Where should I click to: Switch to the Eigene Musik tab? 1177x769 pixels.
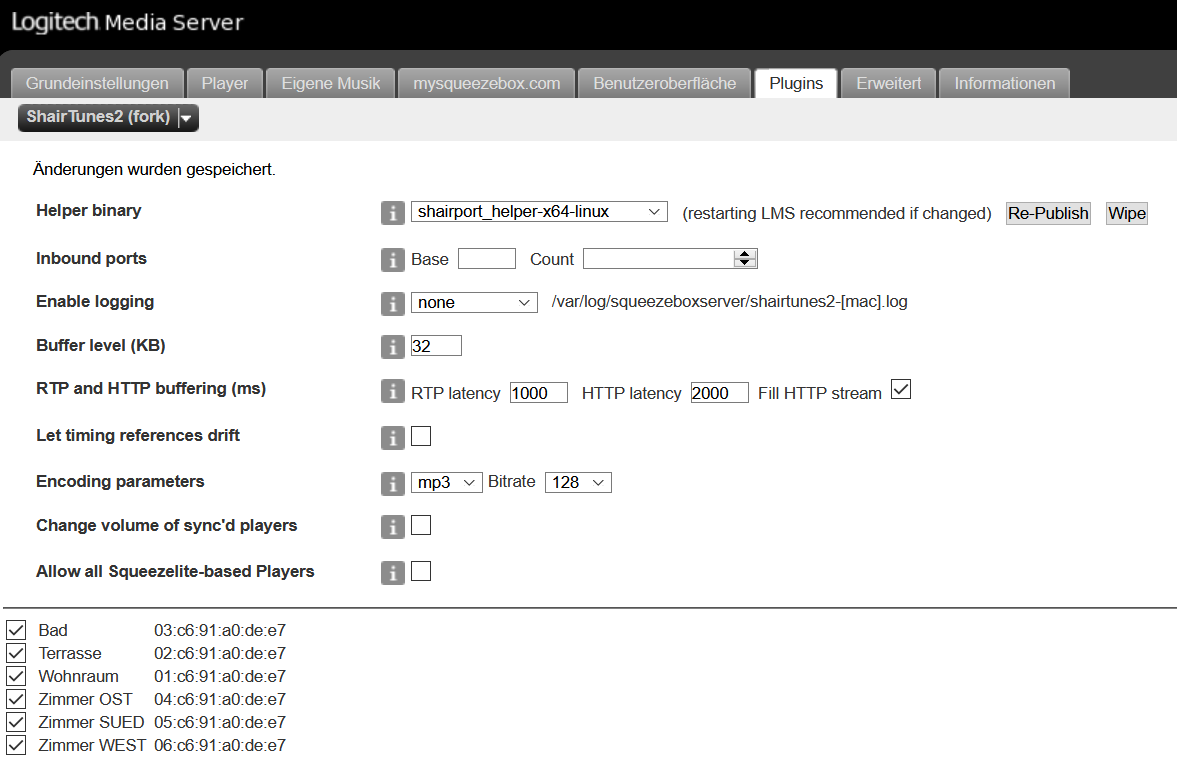[330, 83]
